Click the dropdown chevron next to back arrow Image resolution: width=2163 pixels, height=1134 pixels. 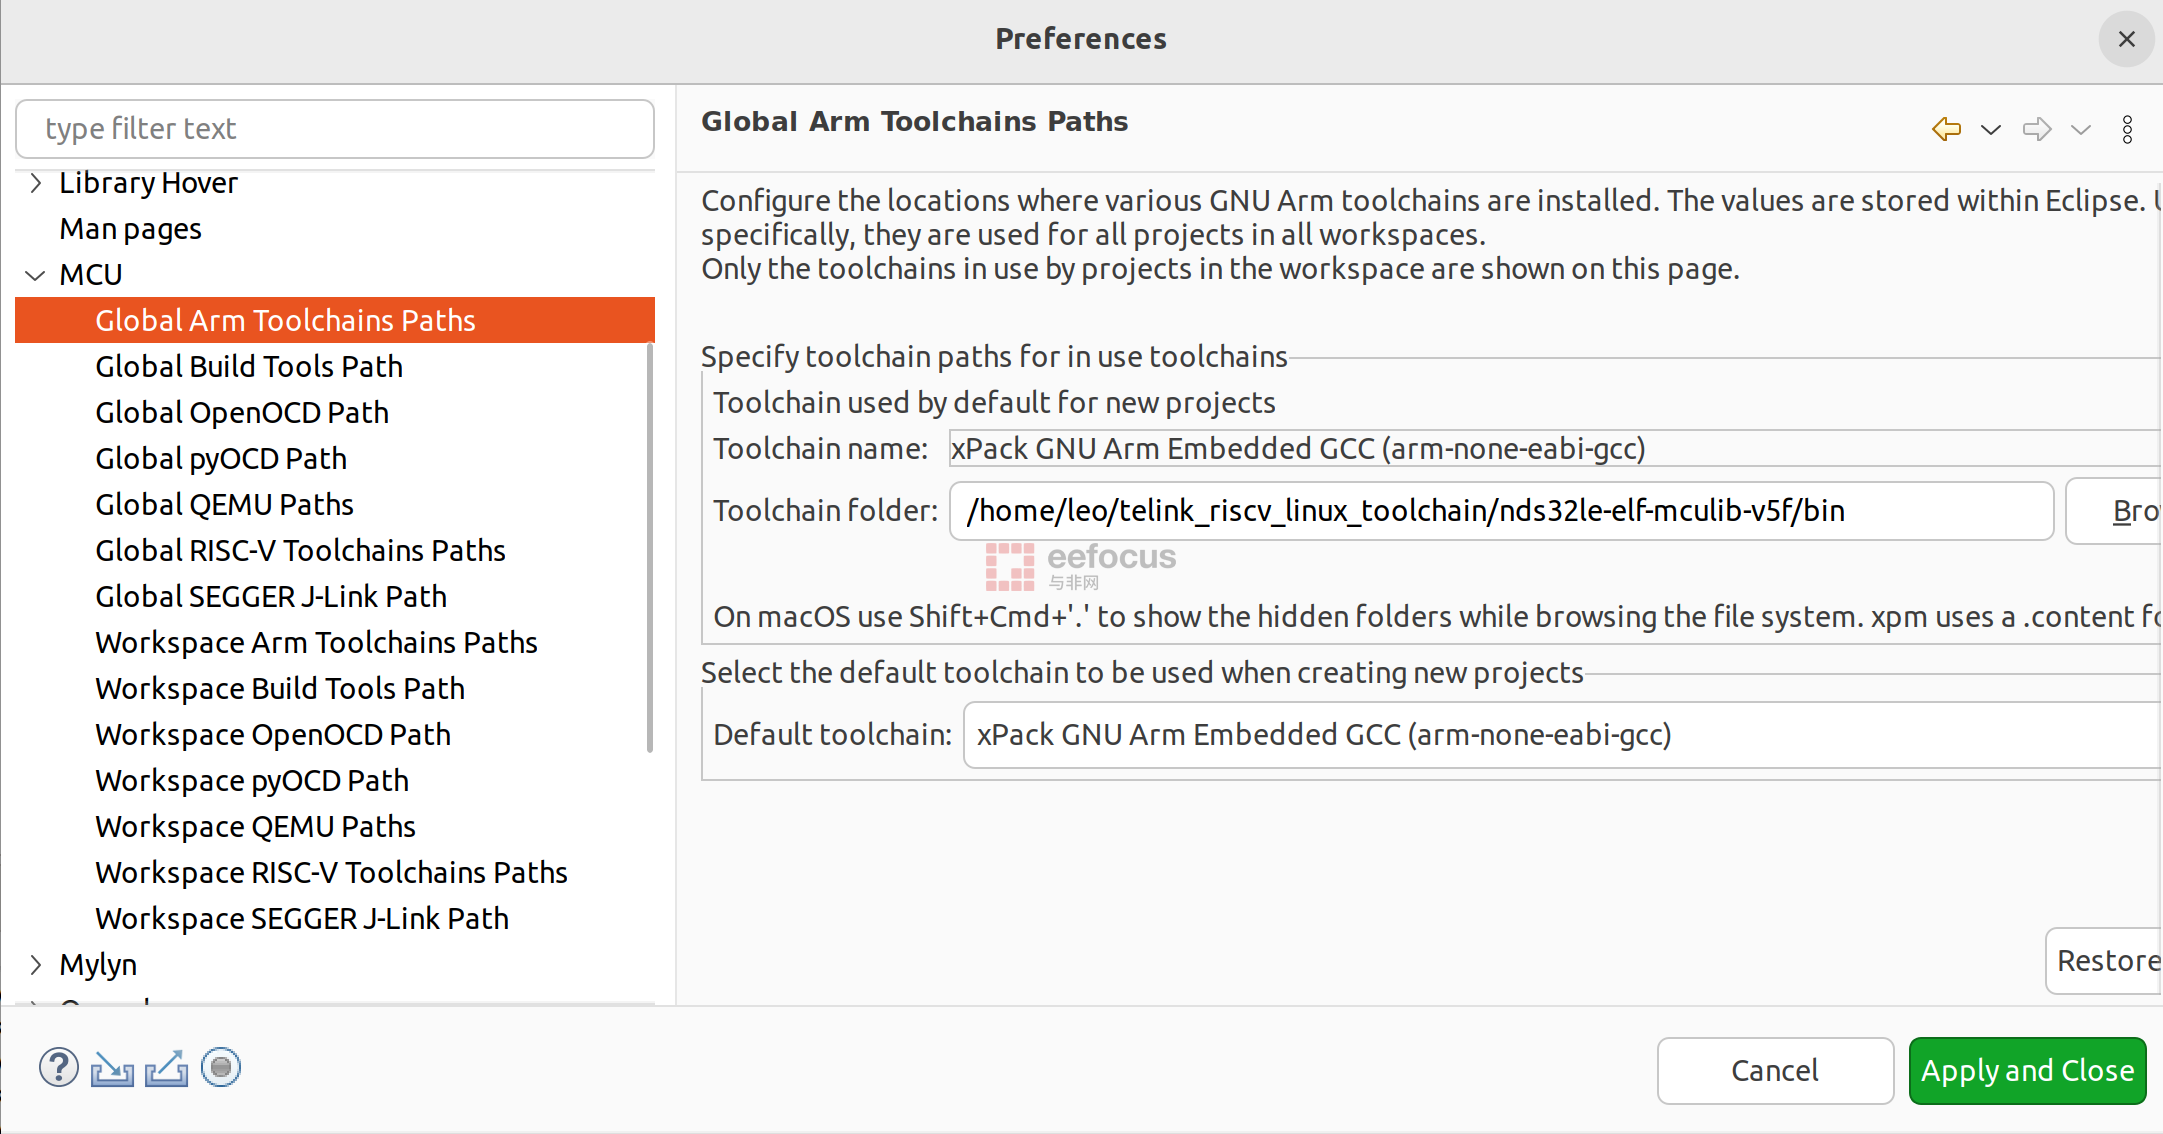pyautogui.click(x=1990, y=130)
